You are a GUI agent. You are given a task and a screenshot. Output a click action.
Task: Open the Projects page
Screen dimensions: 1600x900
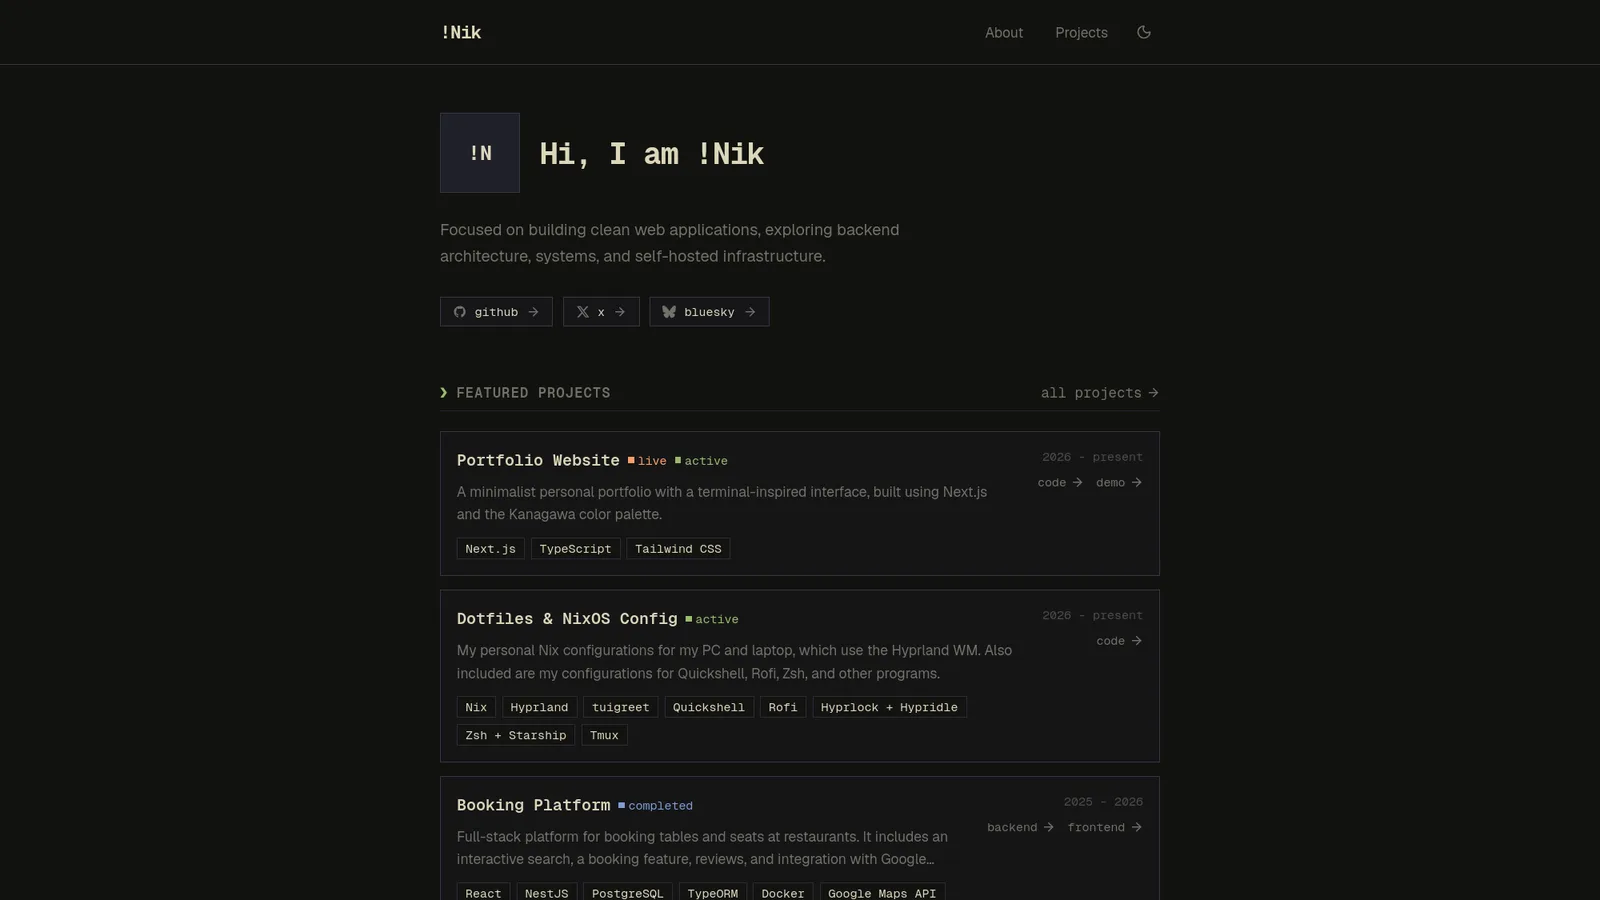click(x=1081, y=33)
